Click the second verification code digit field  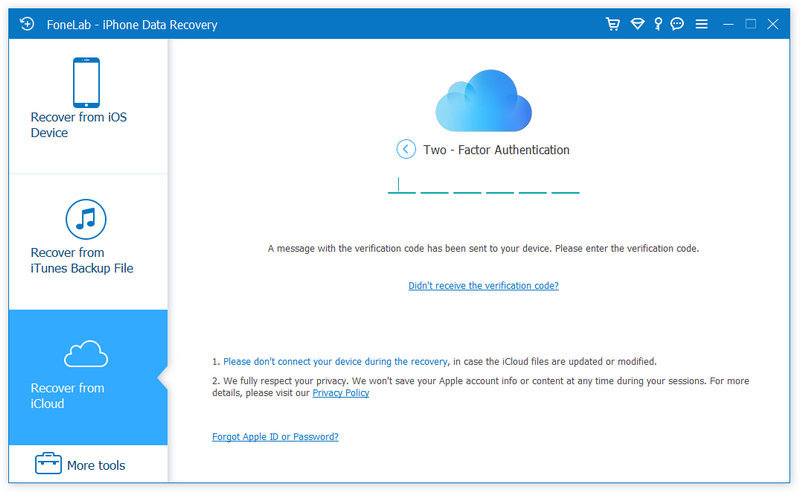(435, 185)
